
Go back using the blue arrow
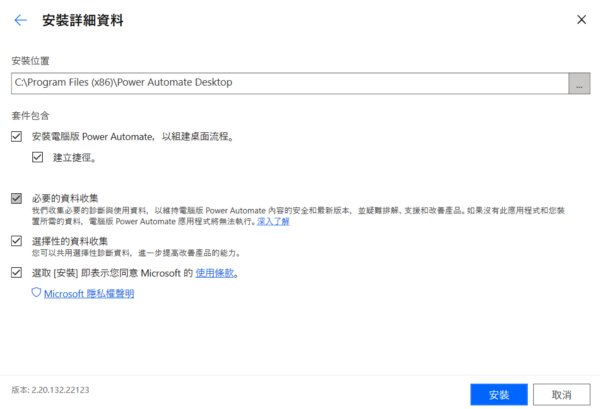[x=21, y=20]
